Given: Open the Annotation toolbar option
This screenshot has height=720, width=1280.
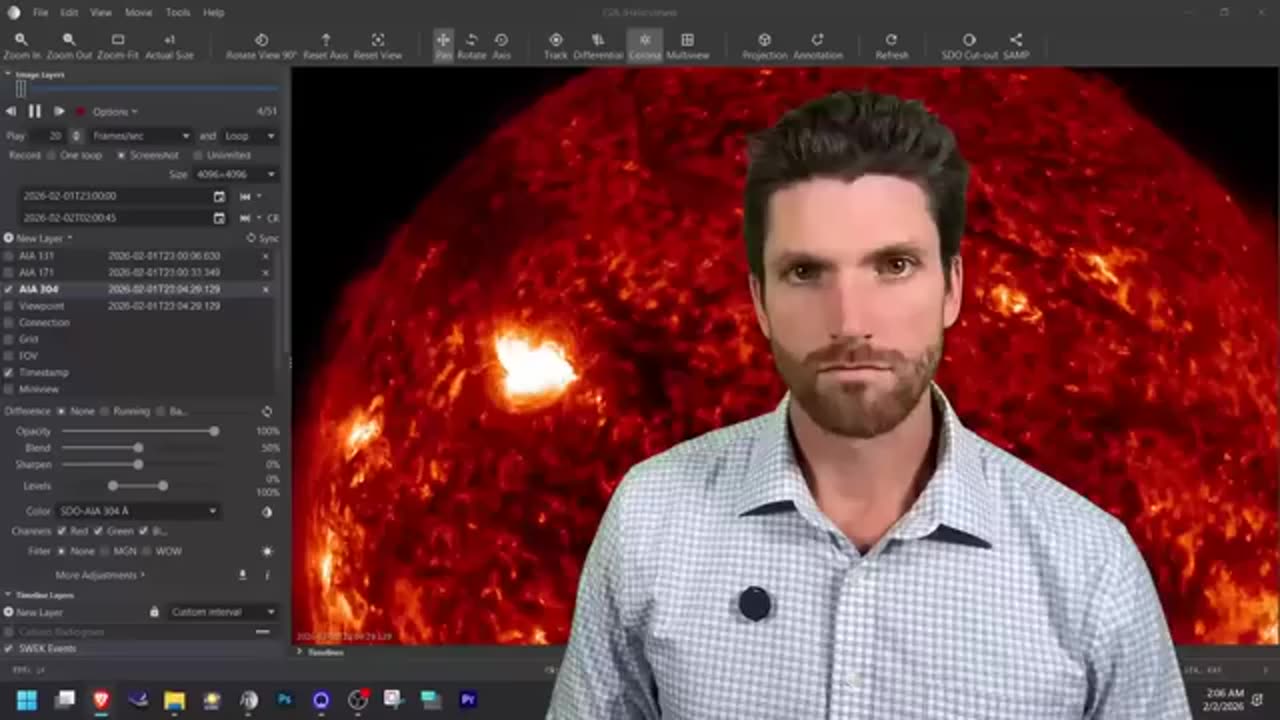Looking at the screenshot, I should 817,46.
